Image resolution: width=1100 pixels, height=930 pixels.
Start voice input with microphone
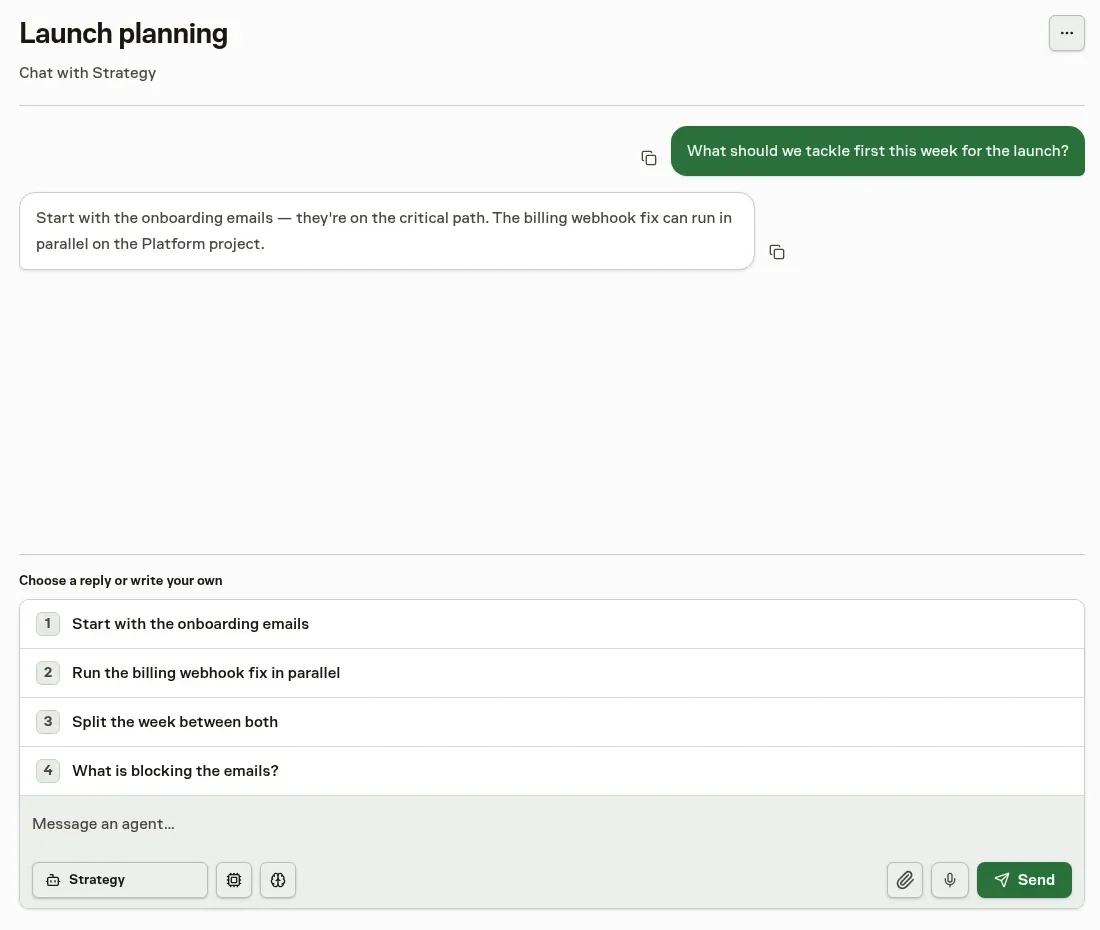pyautogui.click(x=949, y=880)
